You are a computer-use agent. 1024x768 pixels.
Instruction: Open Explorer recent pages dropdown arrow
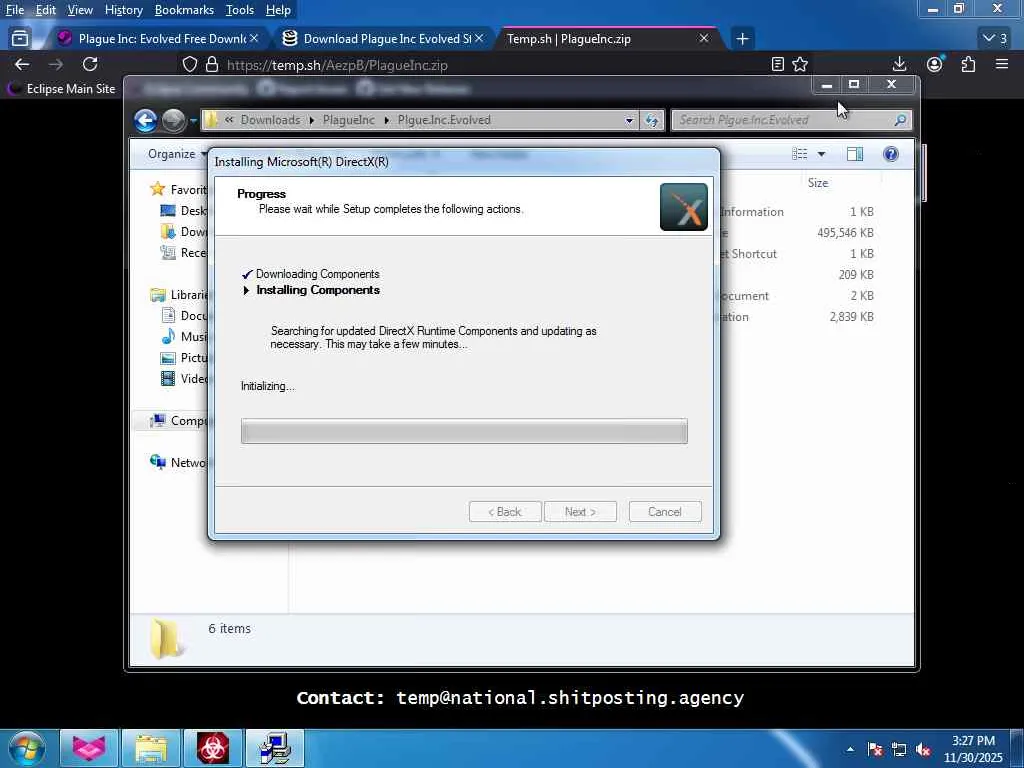click(x=193, y=121)
